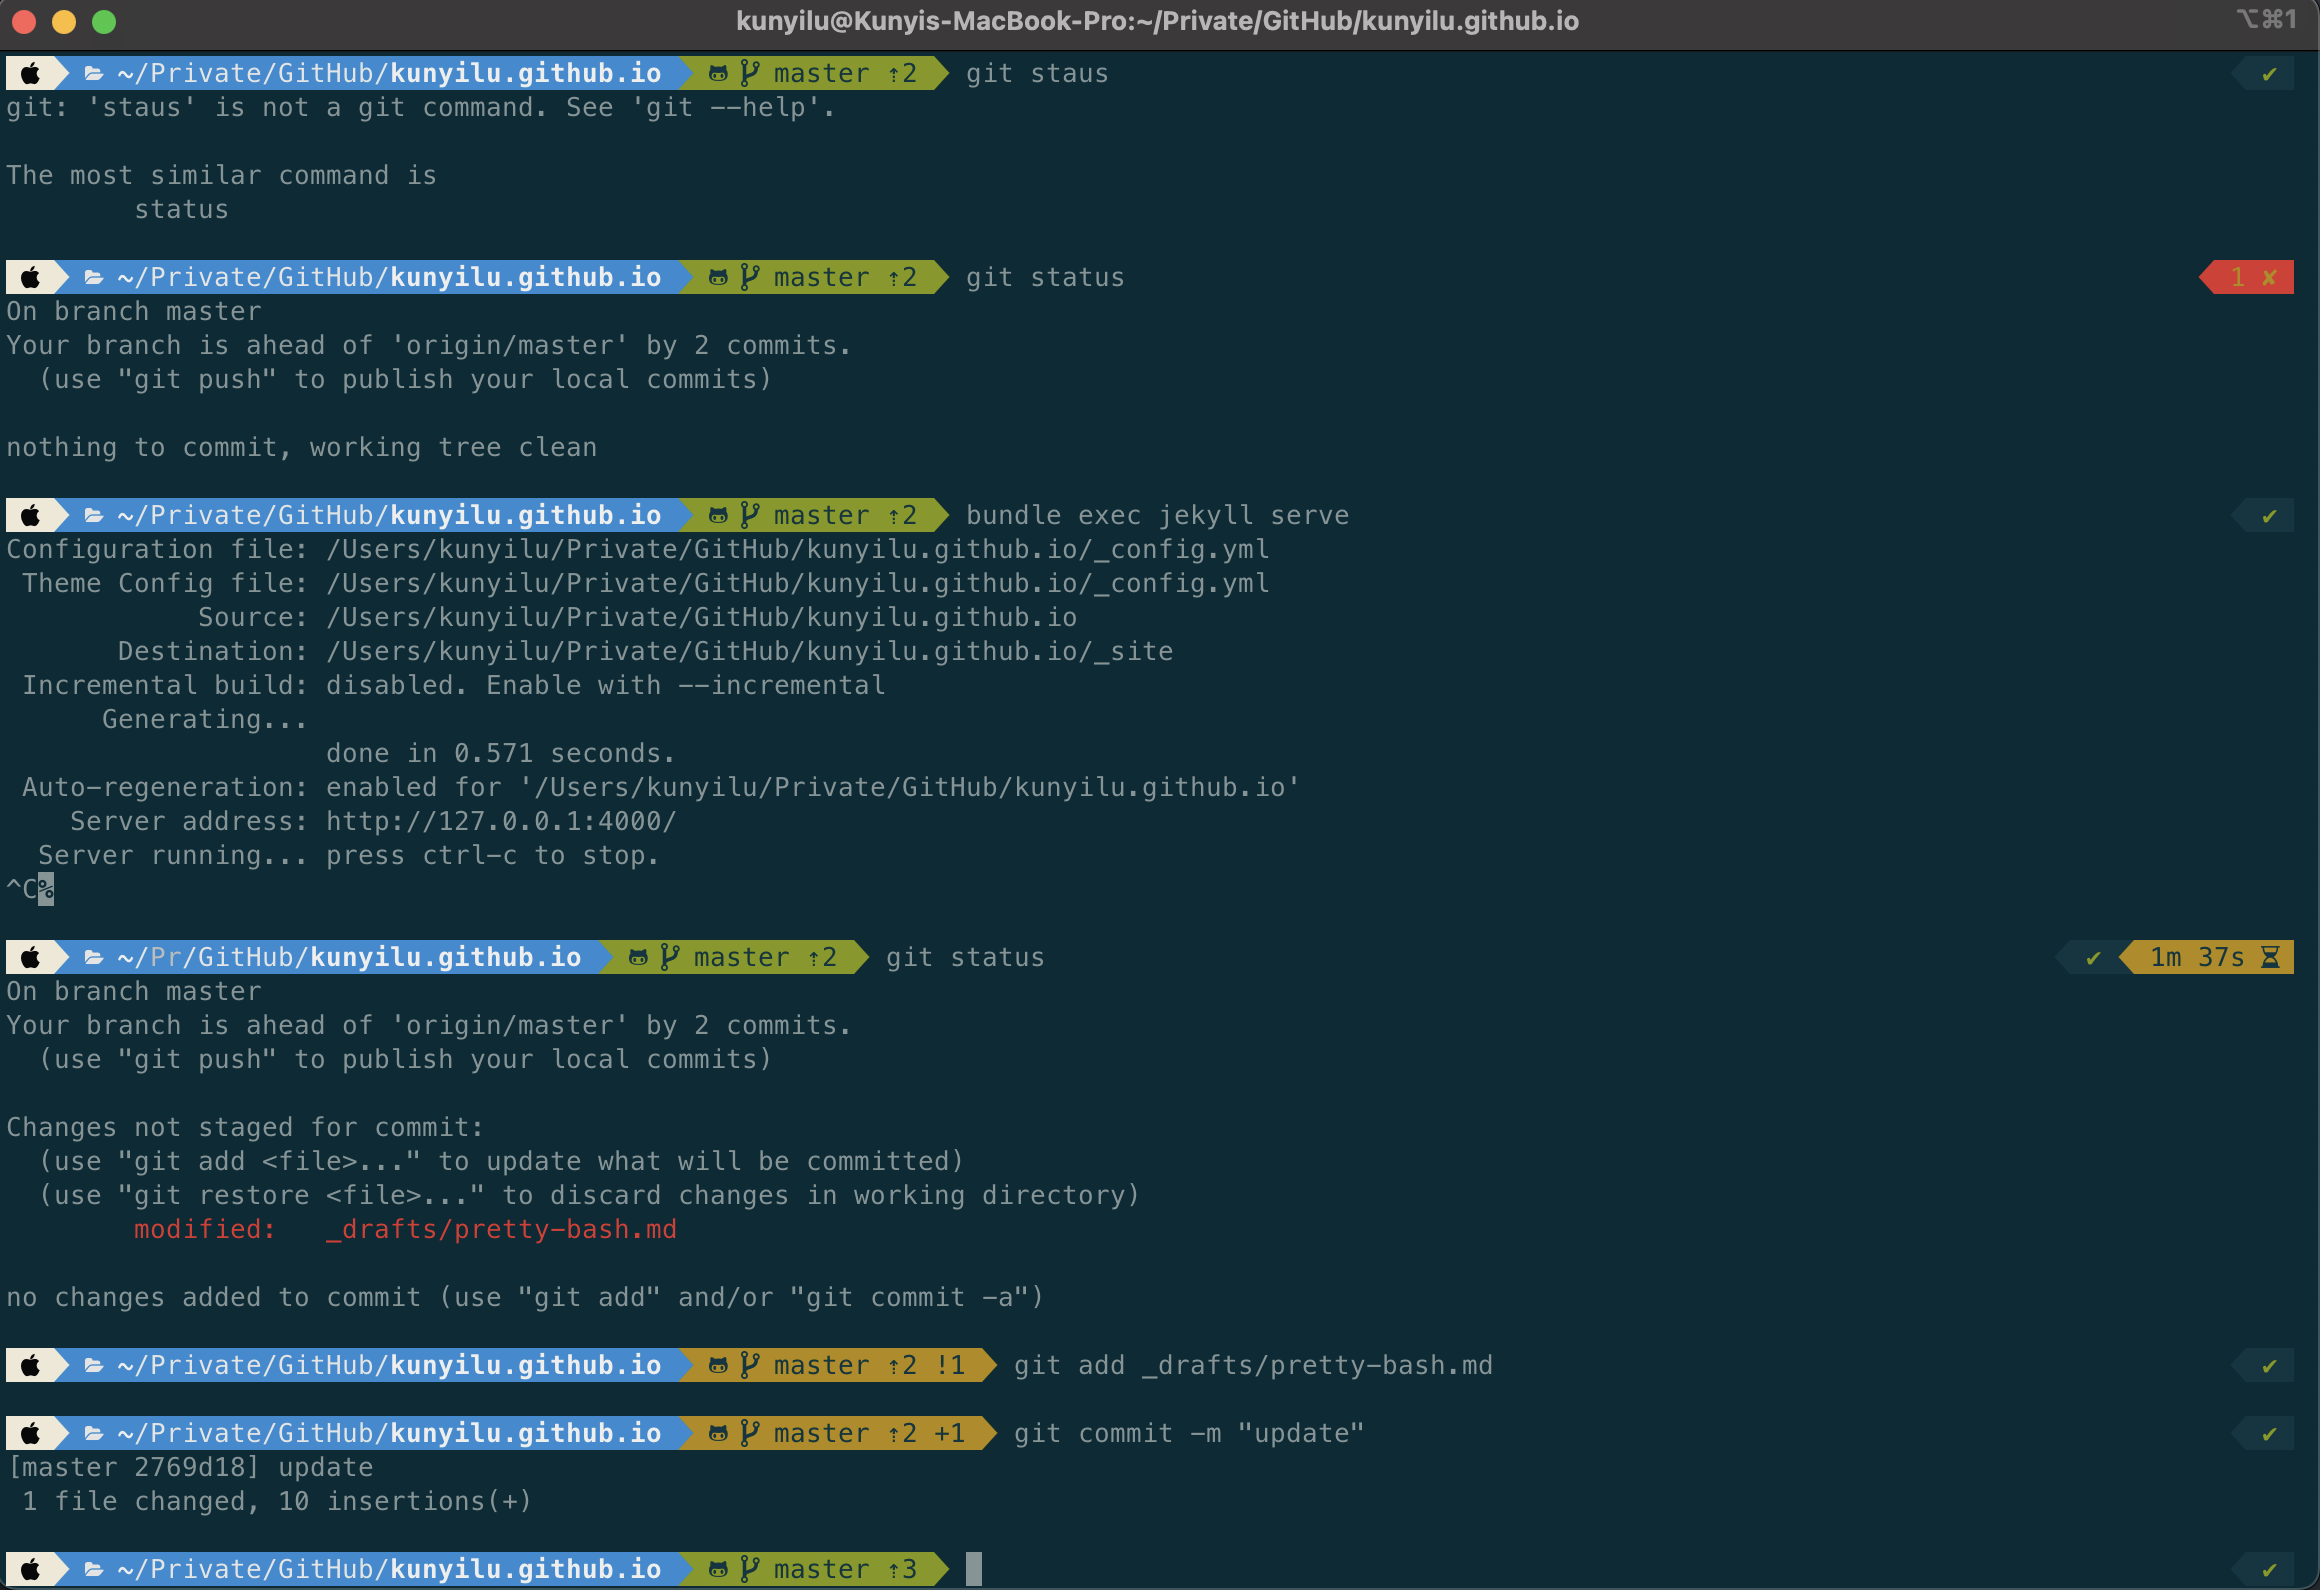The image size is (2320, 1590).
Task: Click the red 1 ✗ error badge
Action: (2247, 277)
